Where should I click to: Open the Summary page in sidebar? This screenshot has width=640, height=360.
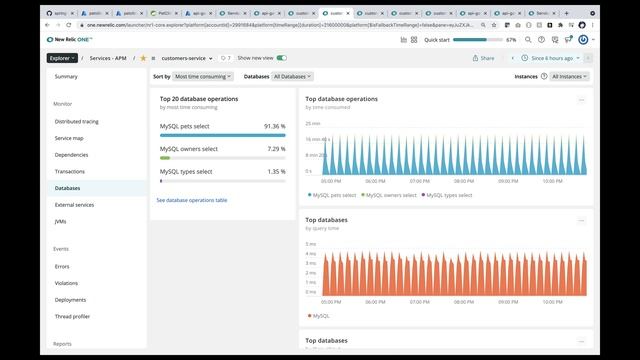[66, 76]
